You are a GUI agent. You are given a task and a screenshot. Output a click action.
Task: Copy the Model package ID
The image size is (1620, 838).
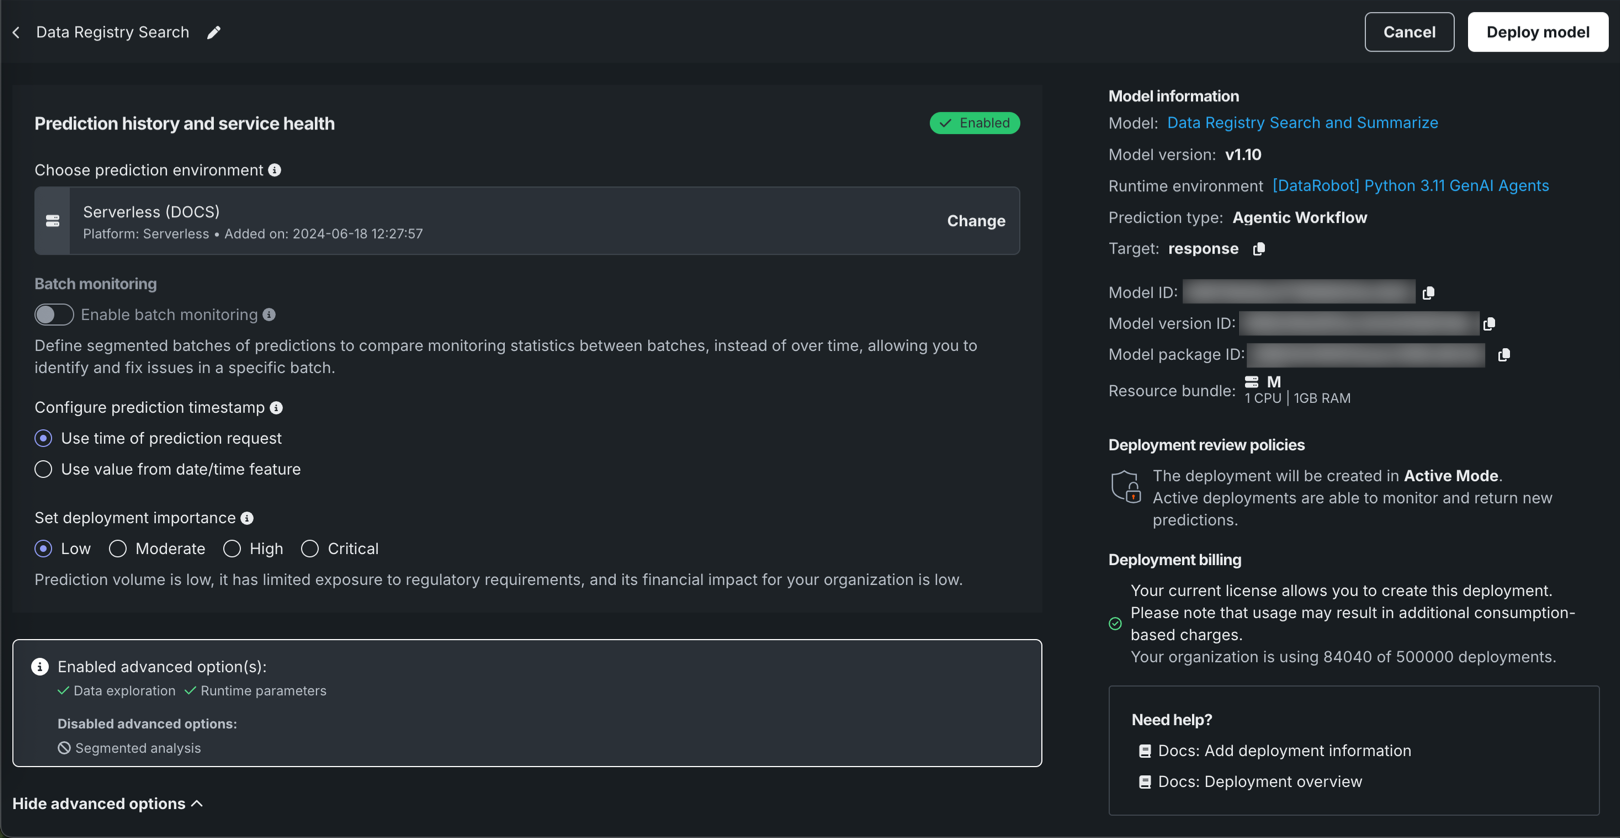(x=1503, y=355)
